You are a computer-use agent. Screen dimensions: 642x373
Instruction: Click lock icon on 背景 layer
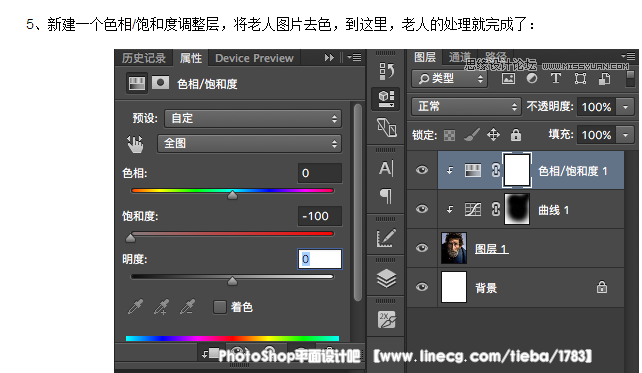point(601,287)
